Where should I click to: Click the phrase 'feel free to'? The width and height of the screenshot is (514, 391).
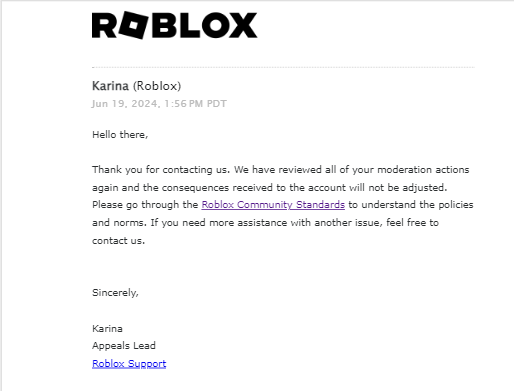[x=412, y=223]
